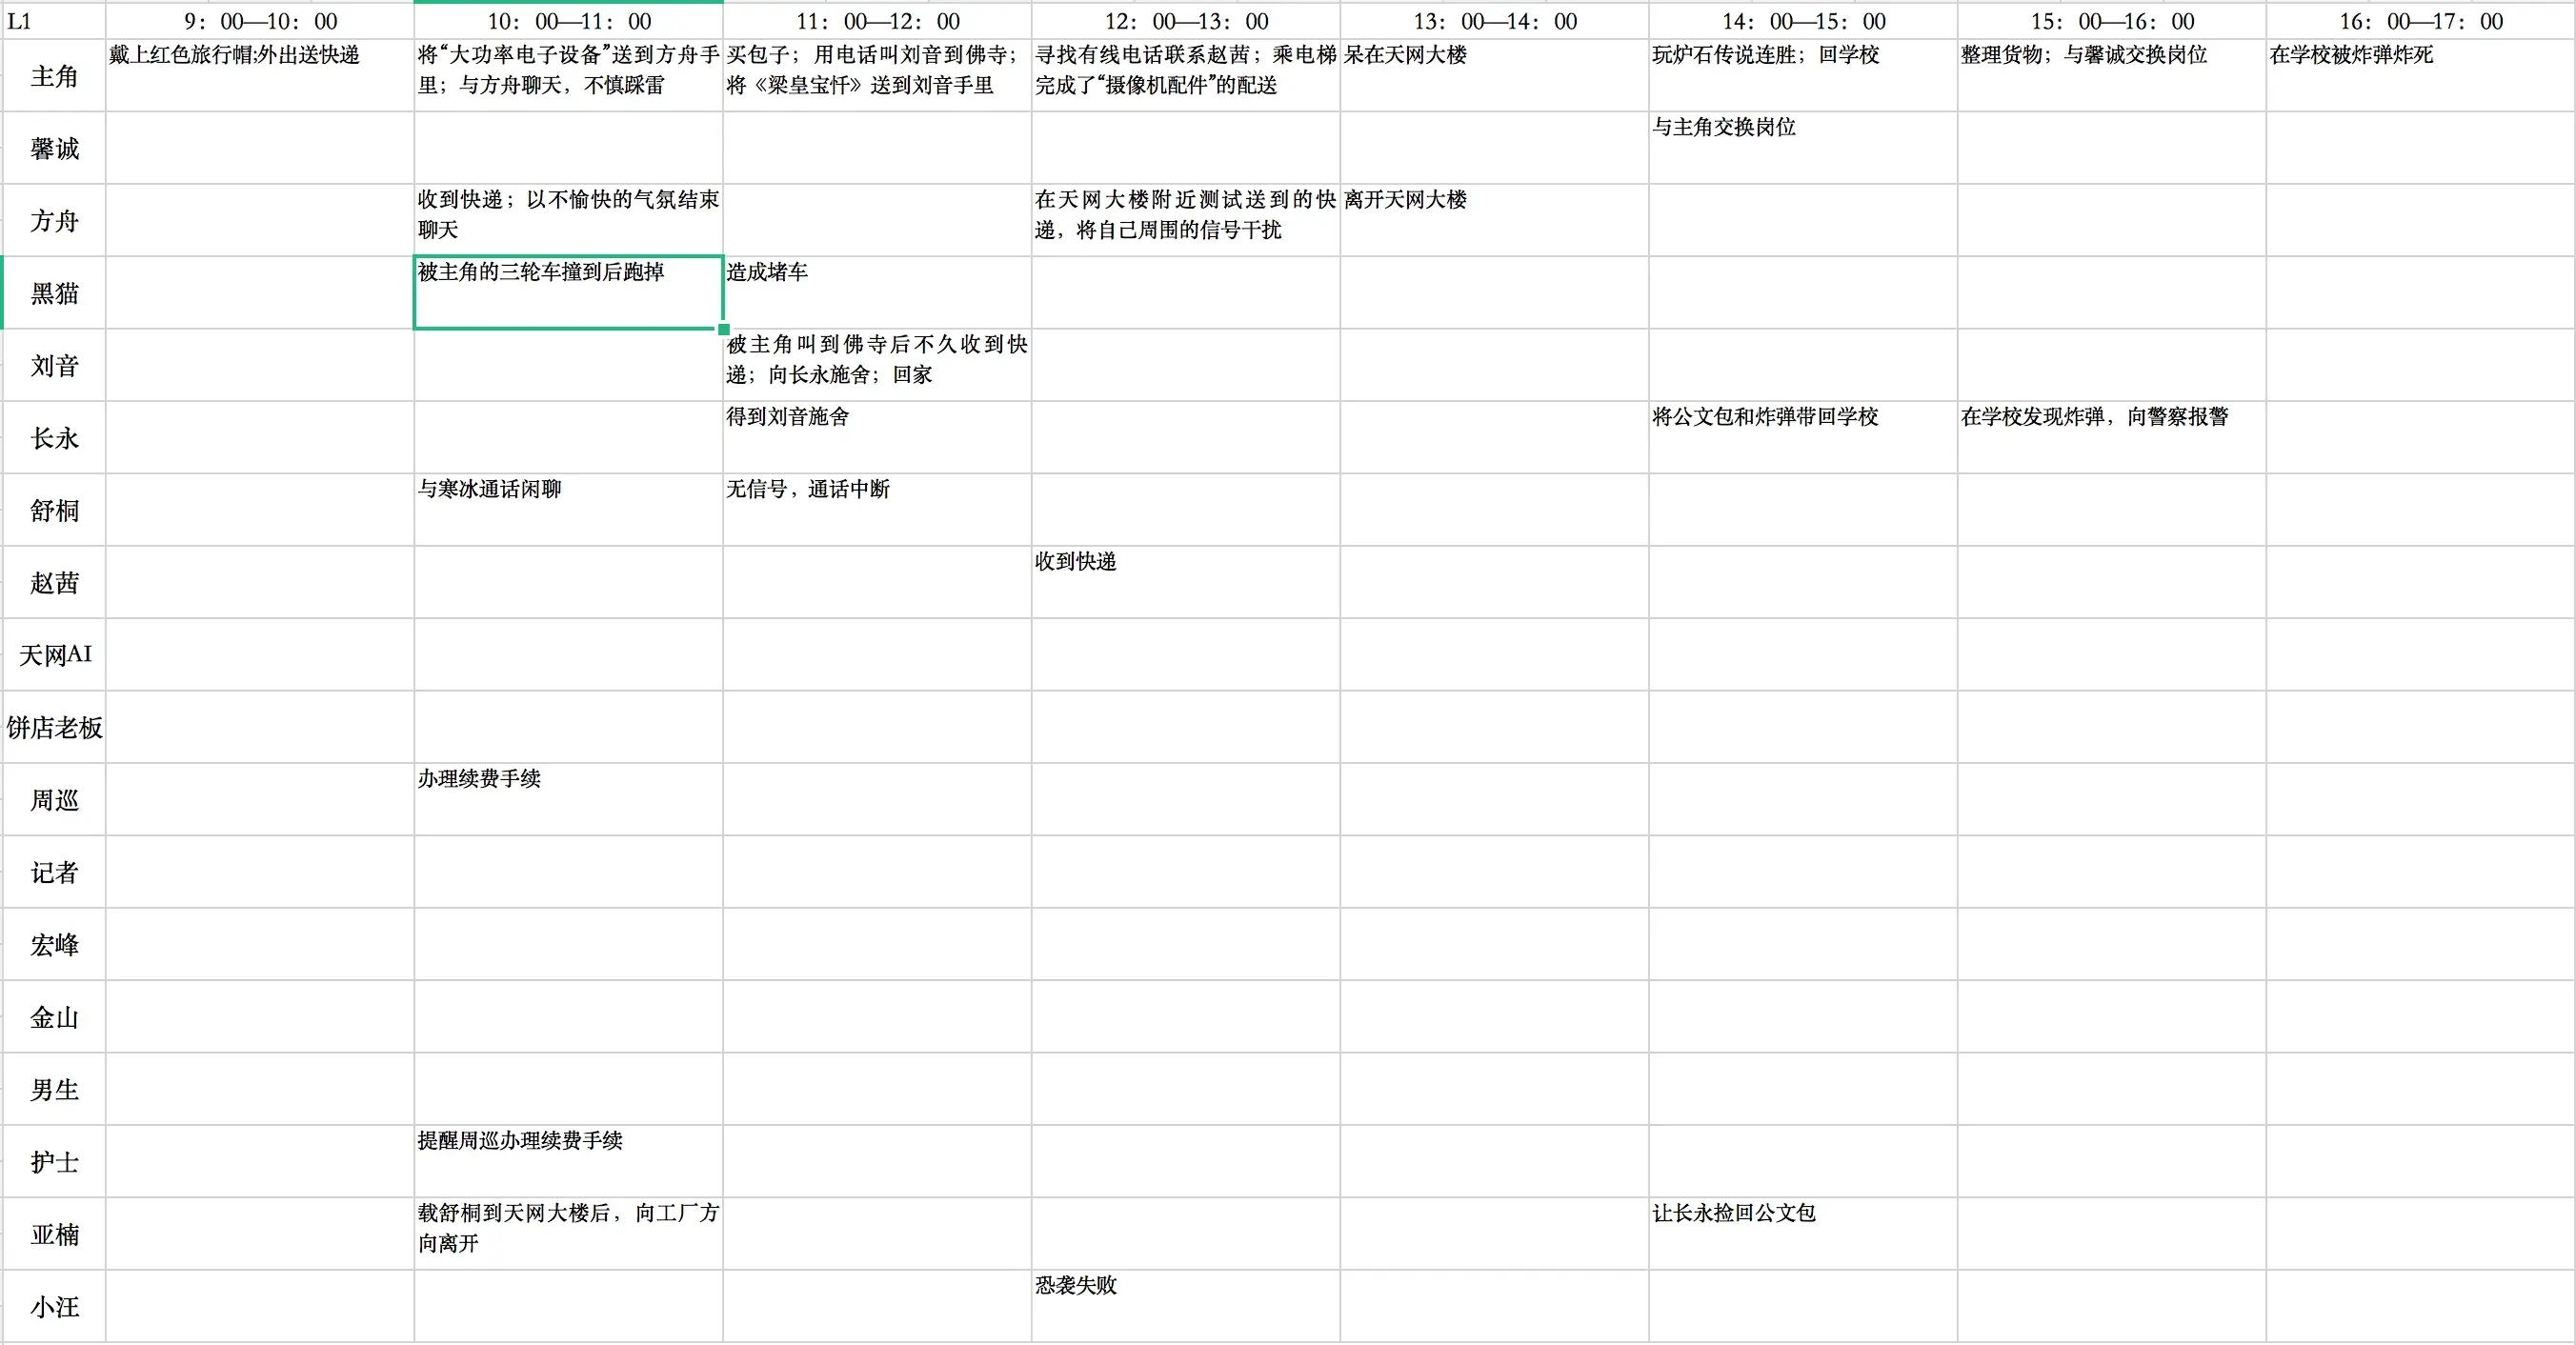This screenshot has height=1345, width=2576.
Task: Click cell '整理货物; 与馨诚交换岗位'
Action: click(2112, 76)
